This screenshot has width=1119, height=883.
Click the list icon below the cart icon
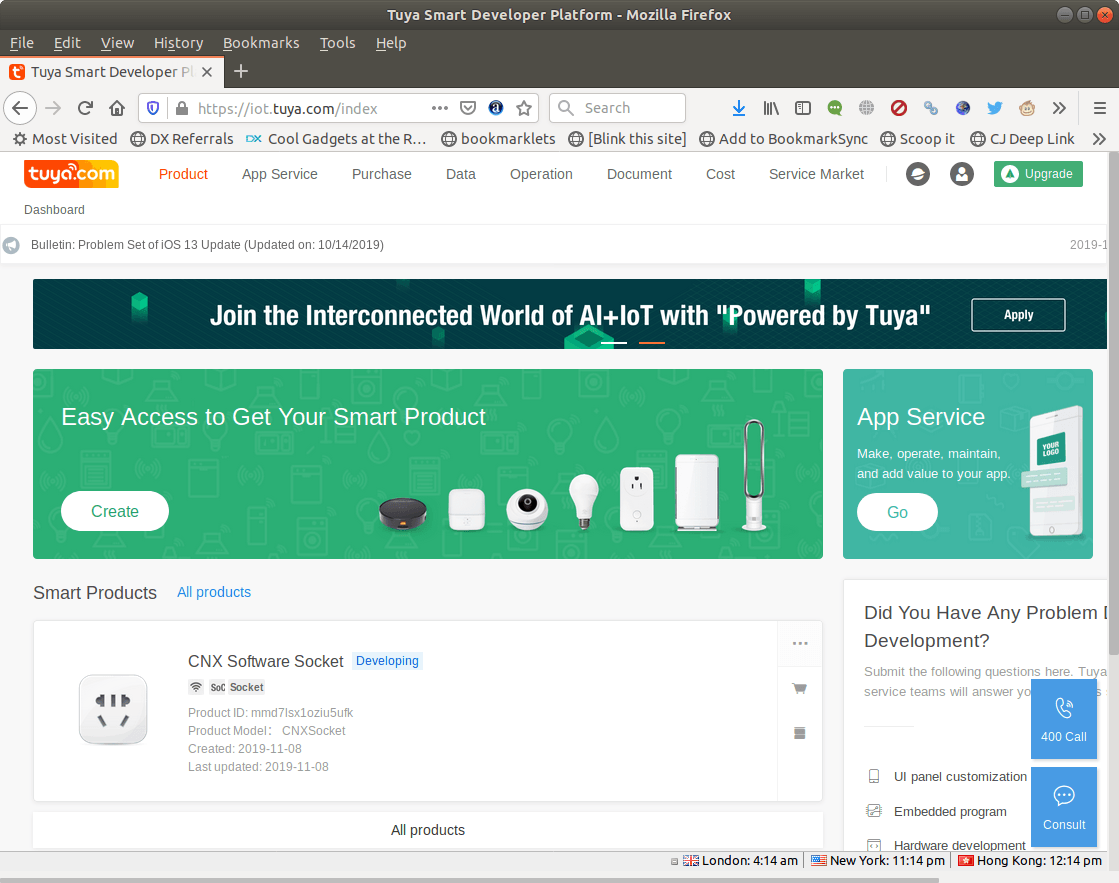pyautogui.click(x=800, y=733)
